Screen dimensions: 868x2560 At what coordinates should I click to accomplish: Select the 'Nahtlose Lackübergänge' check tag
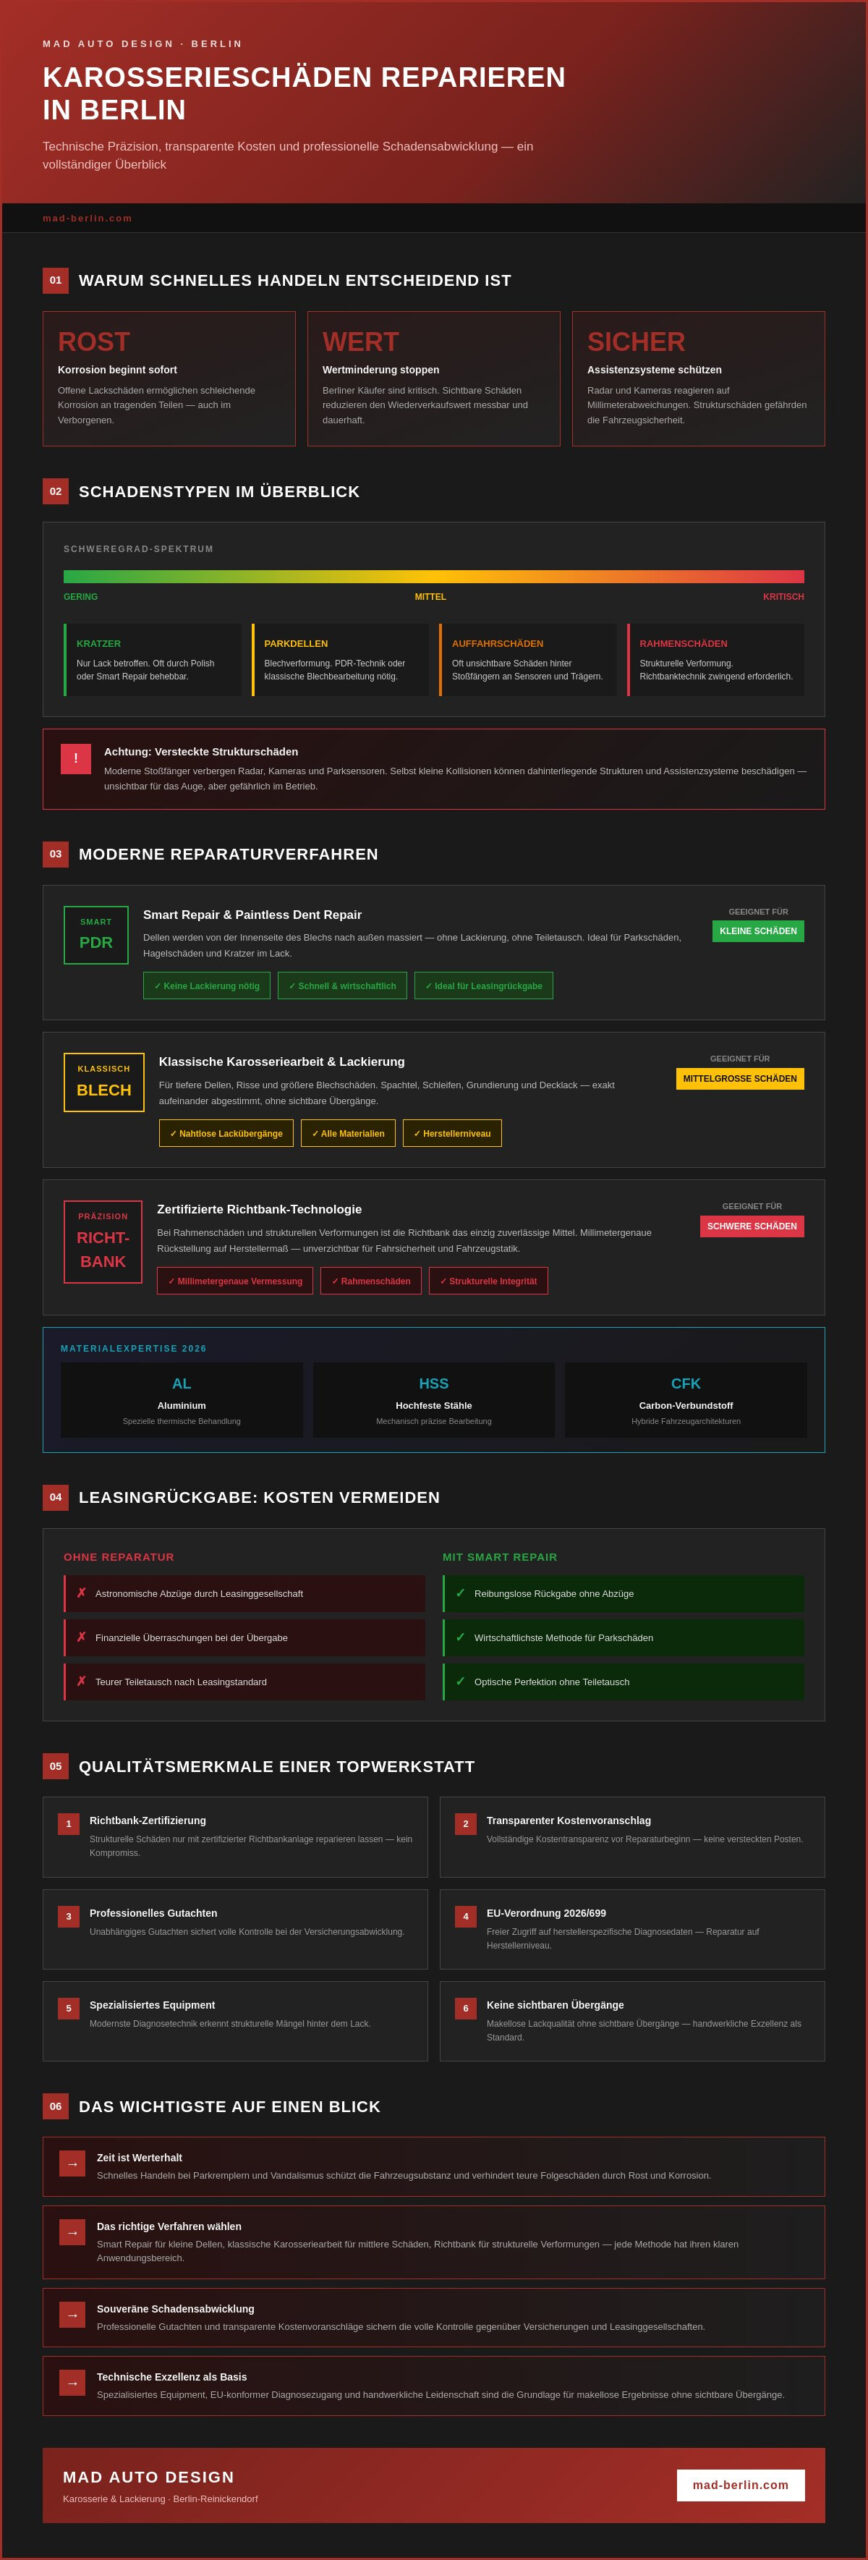pos(226,1133)
